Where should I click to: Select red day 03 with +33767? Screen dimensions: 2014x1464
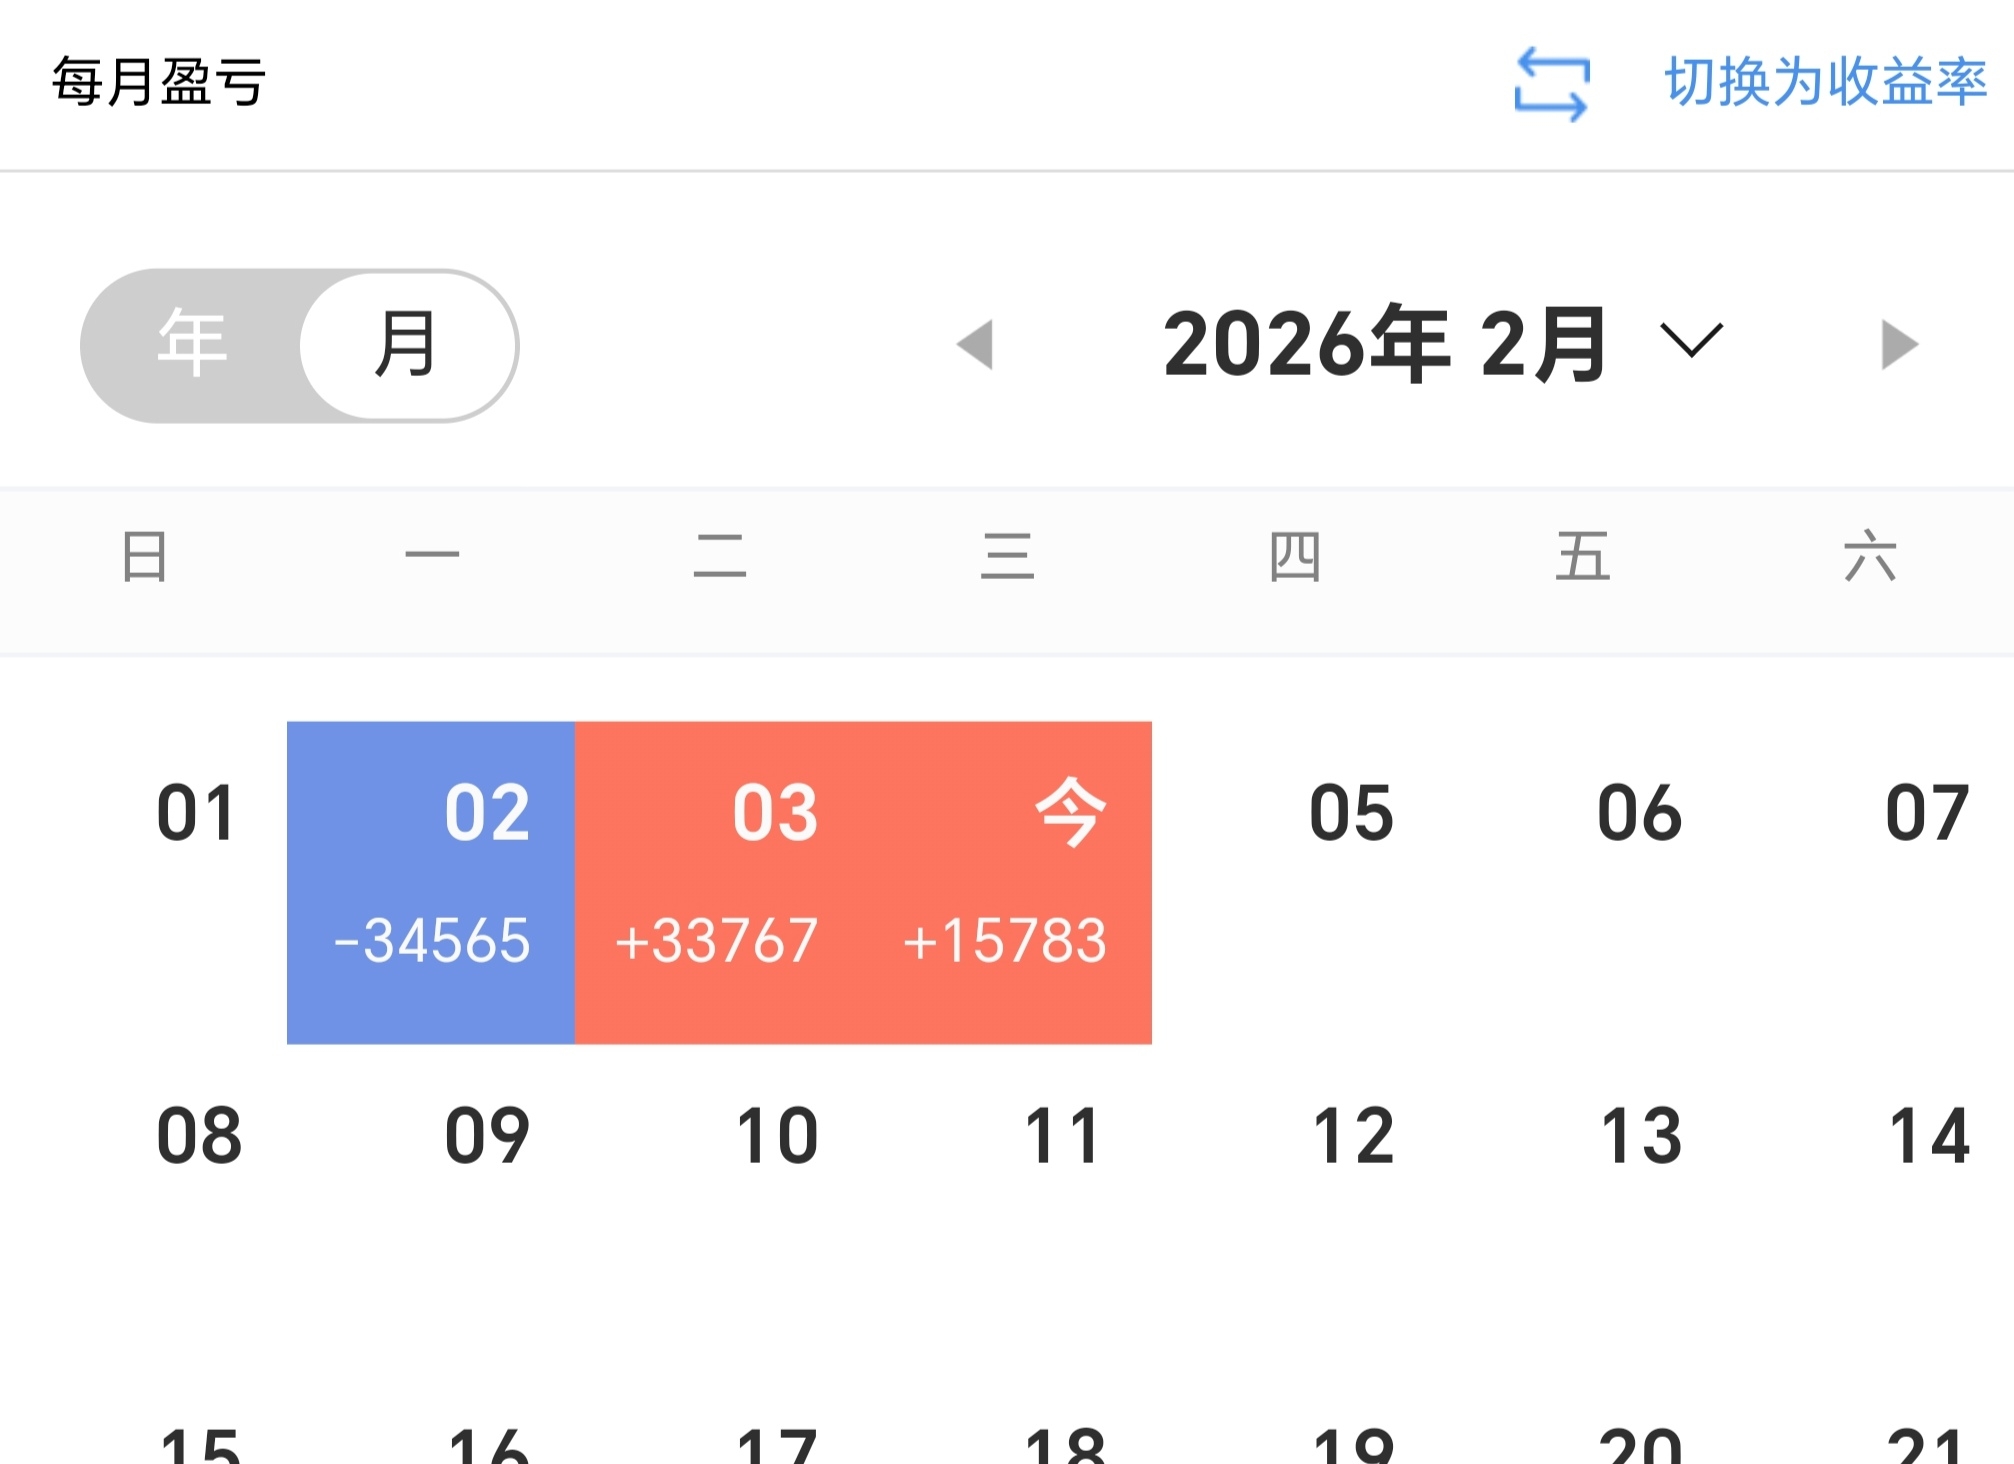click(x=719, y=882)
